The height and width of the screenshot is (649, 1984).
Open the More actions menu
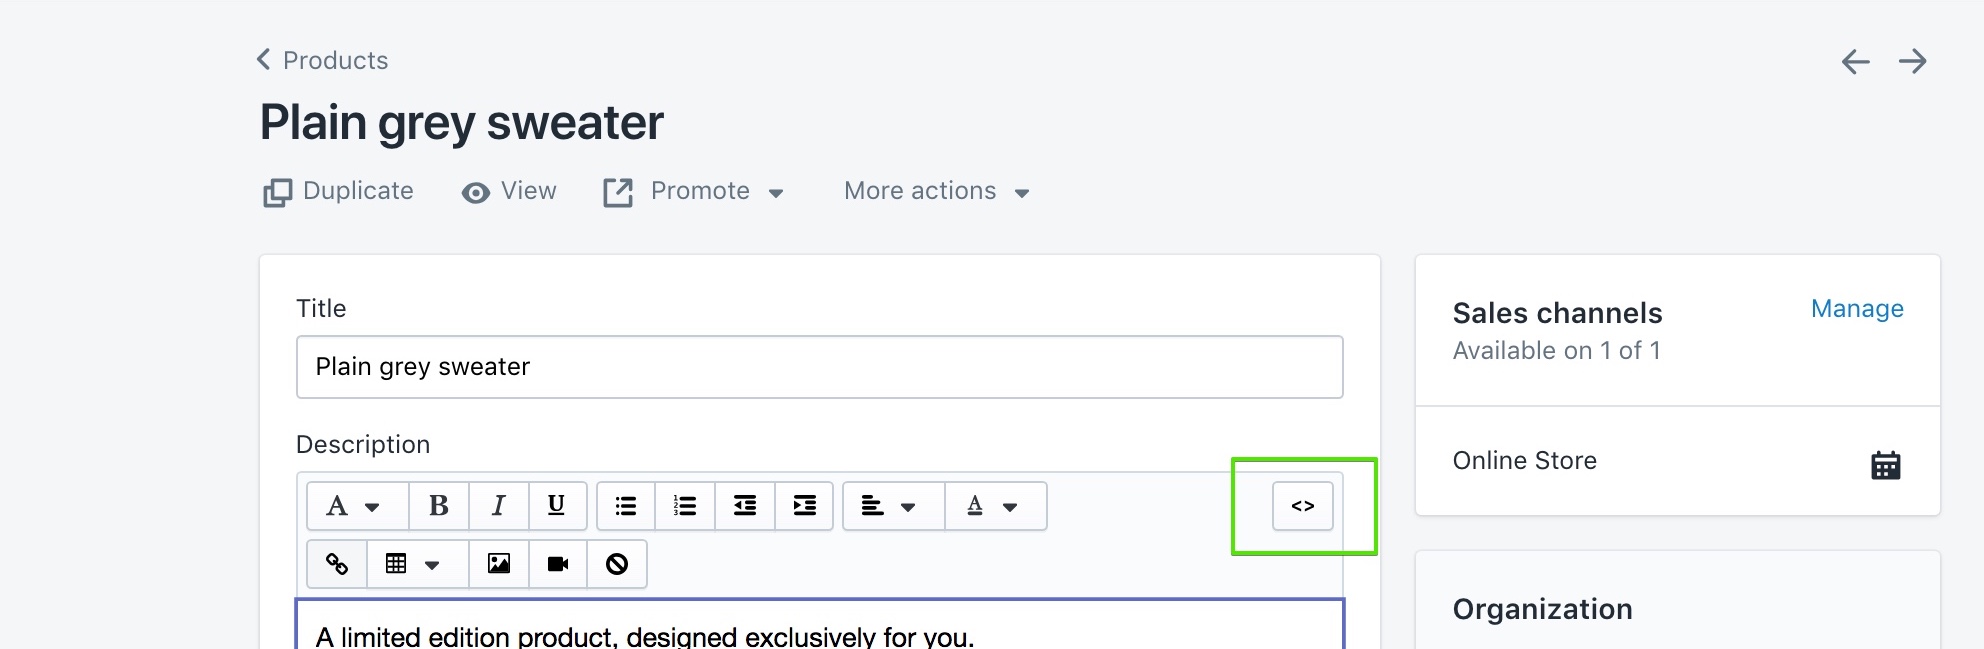[x=937, y=192]
